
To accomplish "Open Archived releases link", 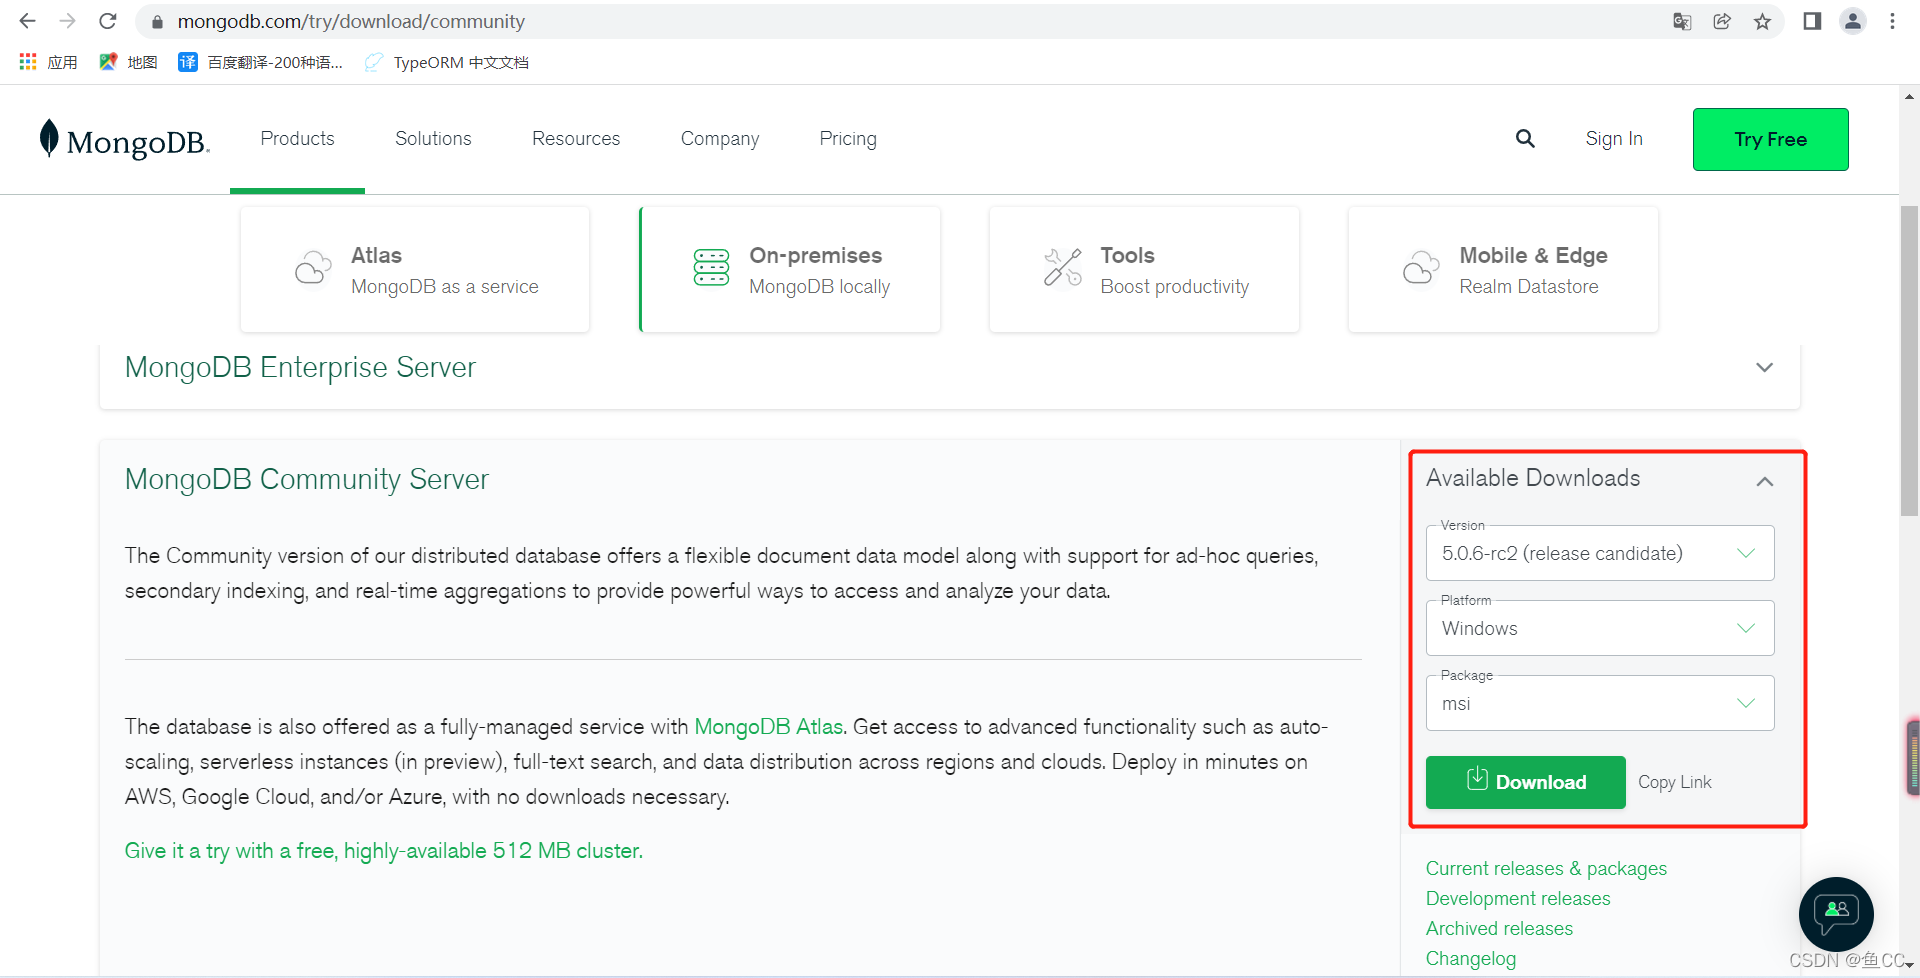I will 1499,929.
